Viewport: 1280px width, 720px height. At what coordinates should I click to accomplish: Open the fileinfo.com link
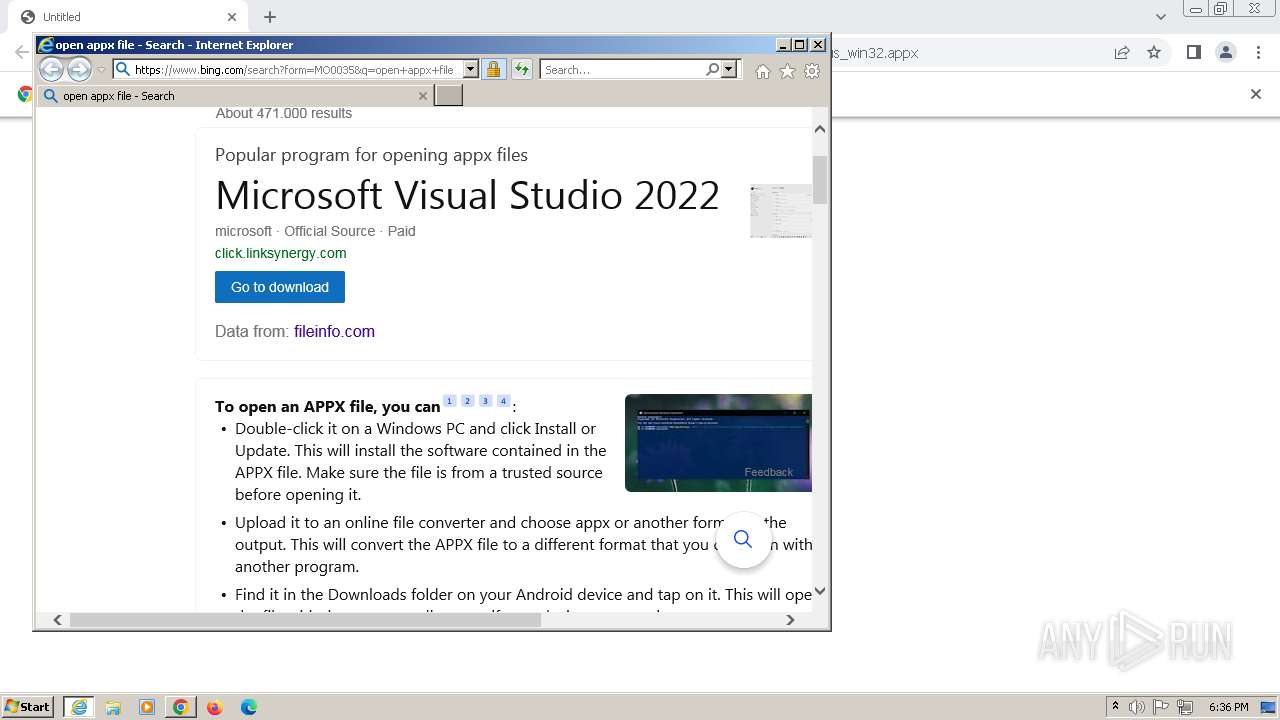(334, 331)
